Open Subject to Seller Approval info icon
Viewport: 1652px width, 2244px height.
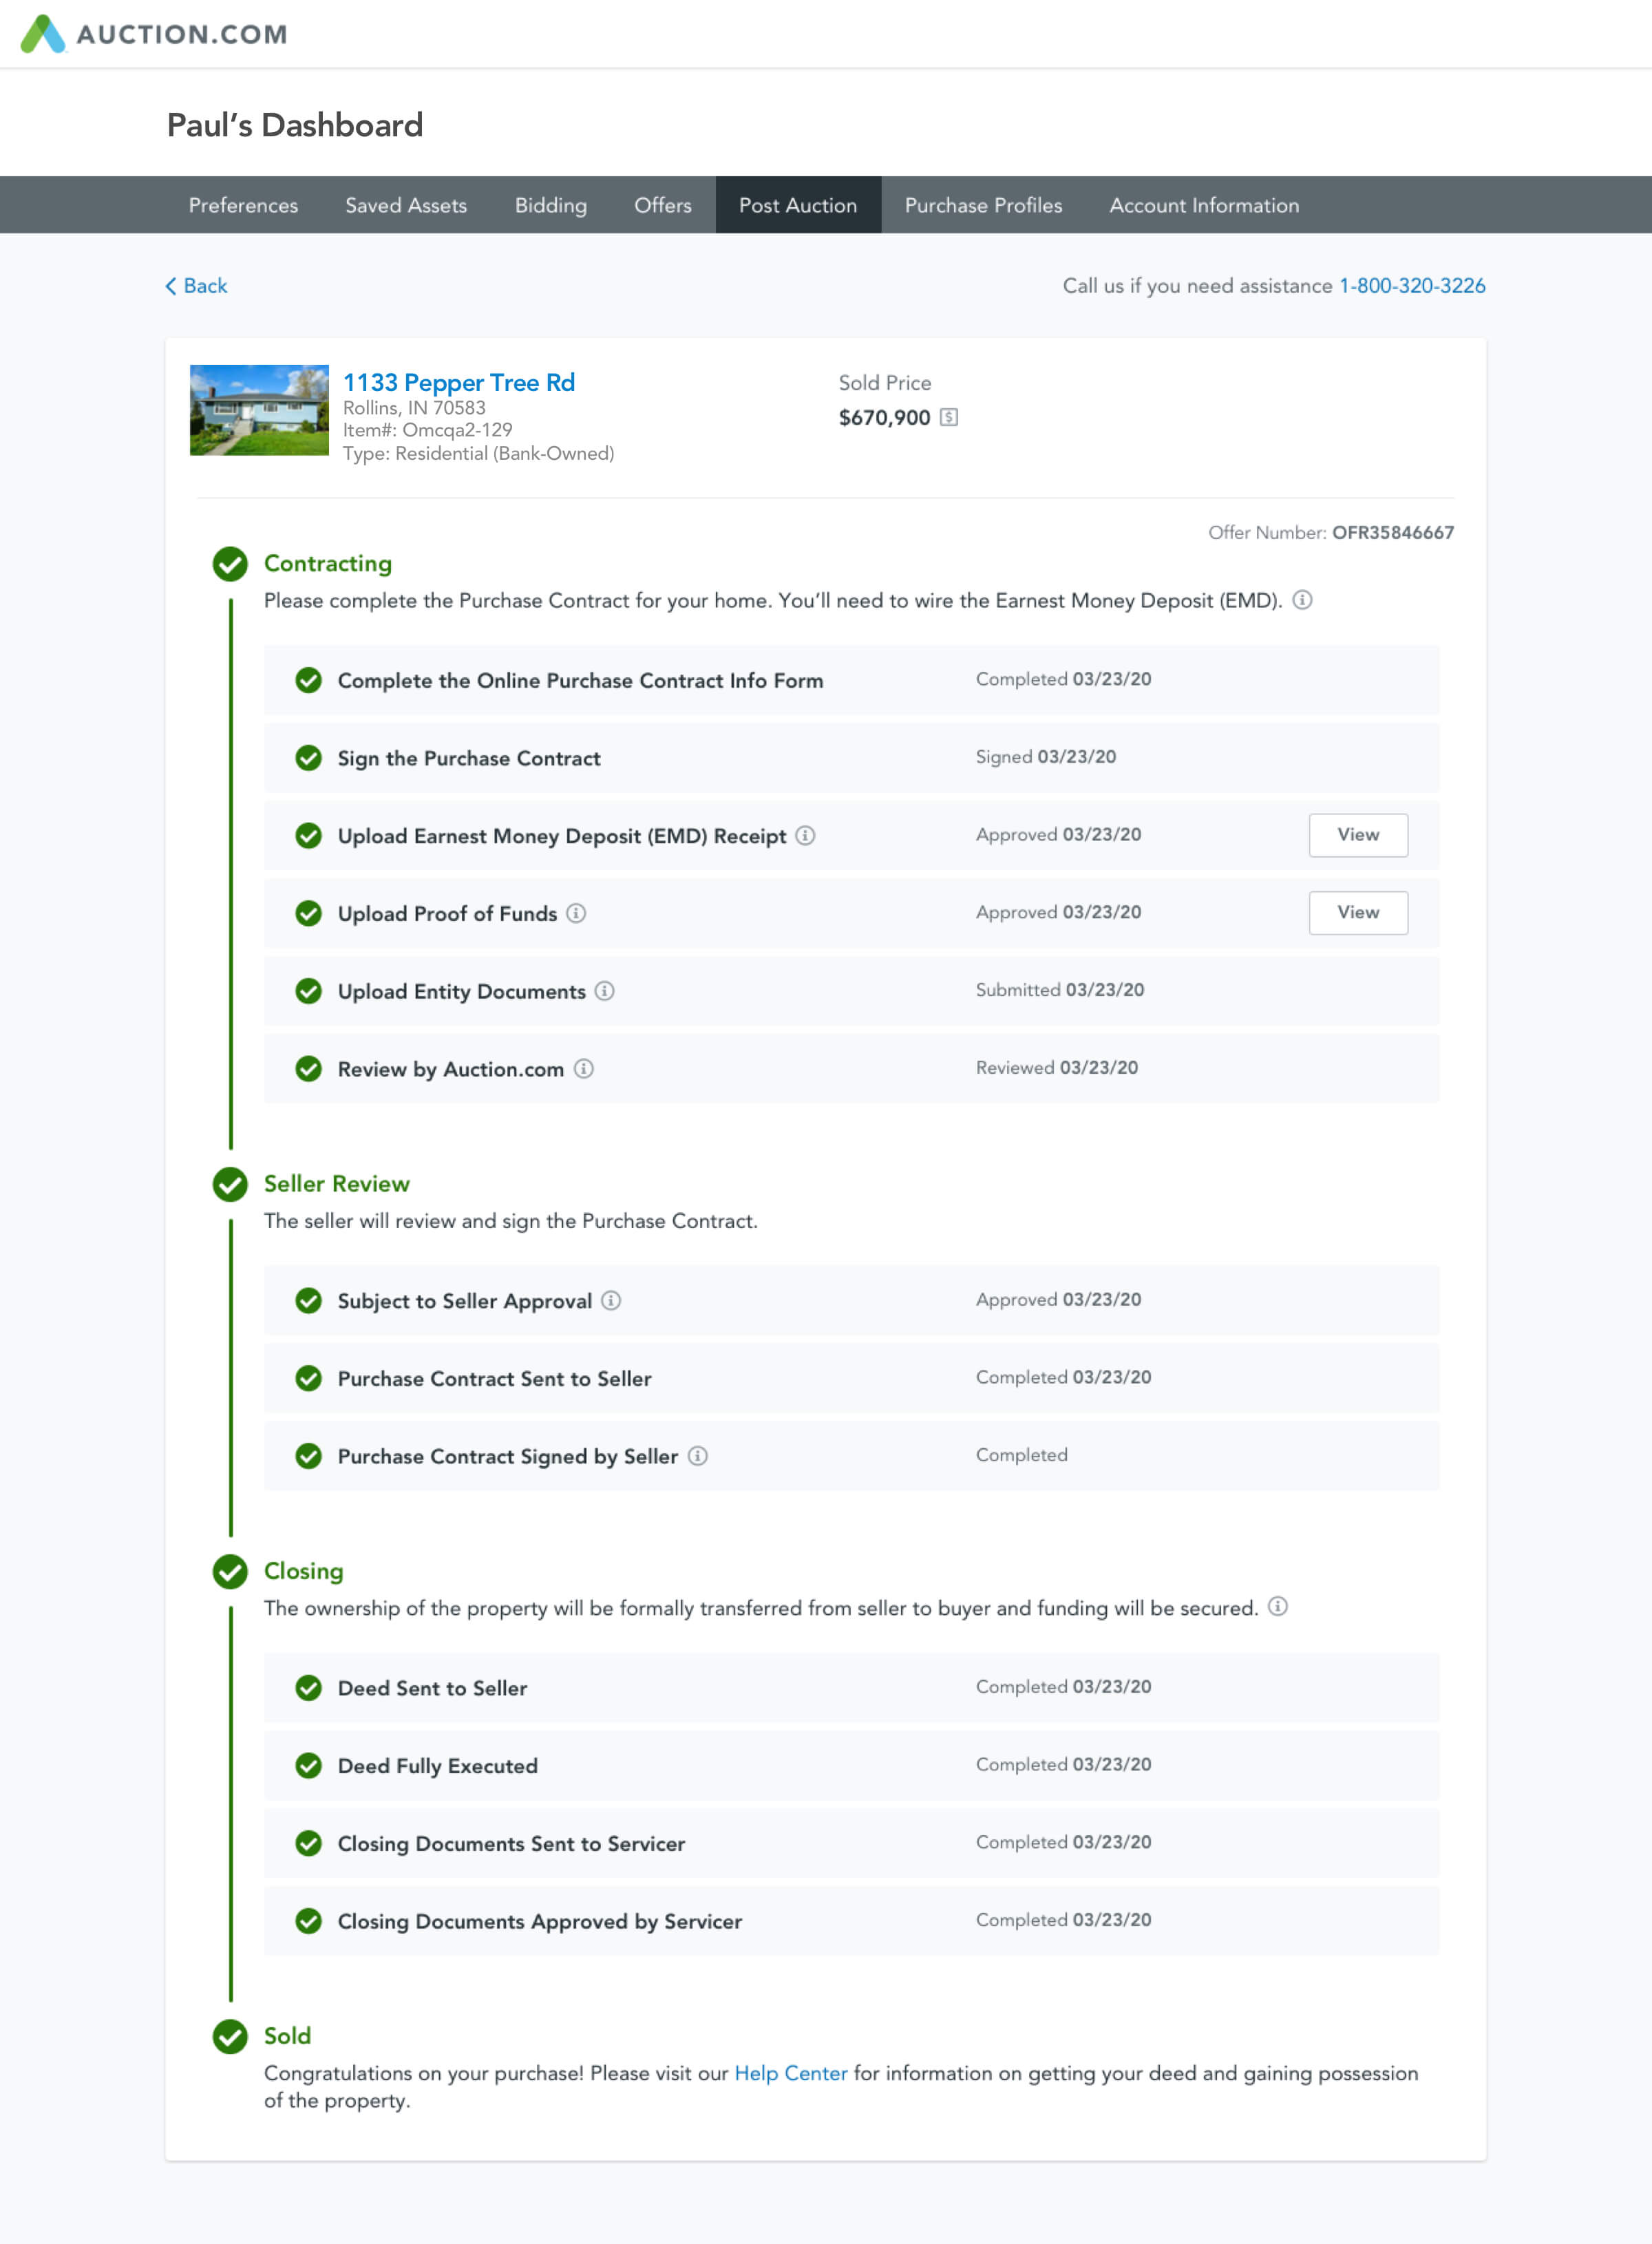pos(611,1301)
